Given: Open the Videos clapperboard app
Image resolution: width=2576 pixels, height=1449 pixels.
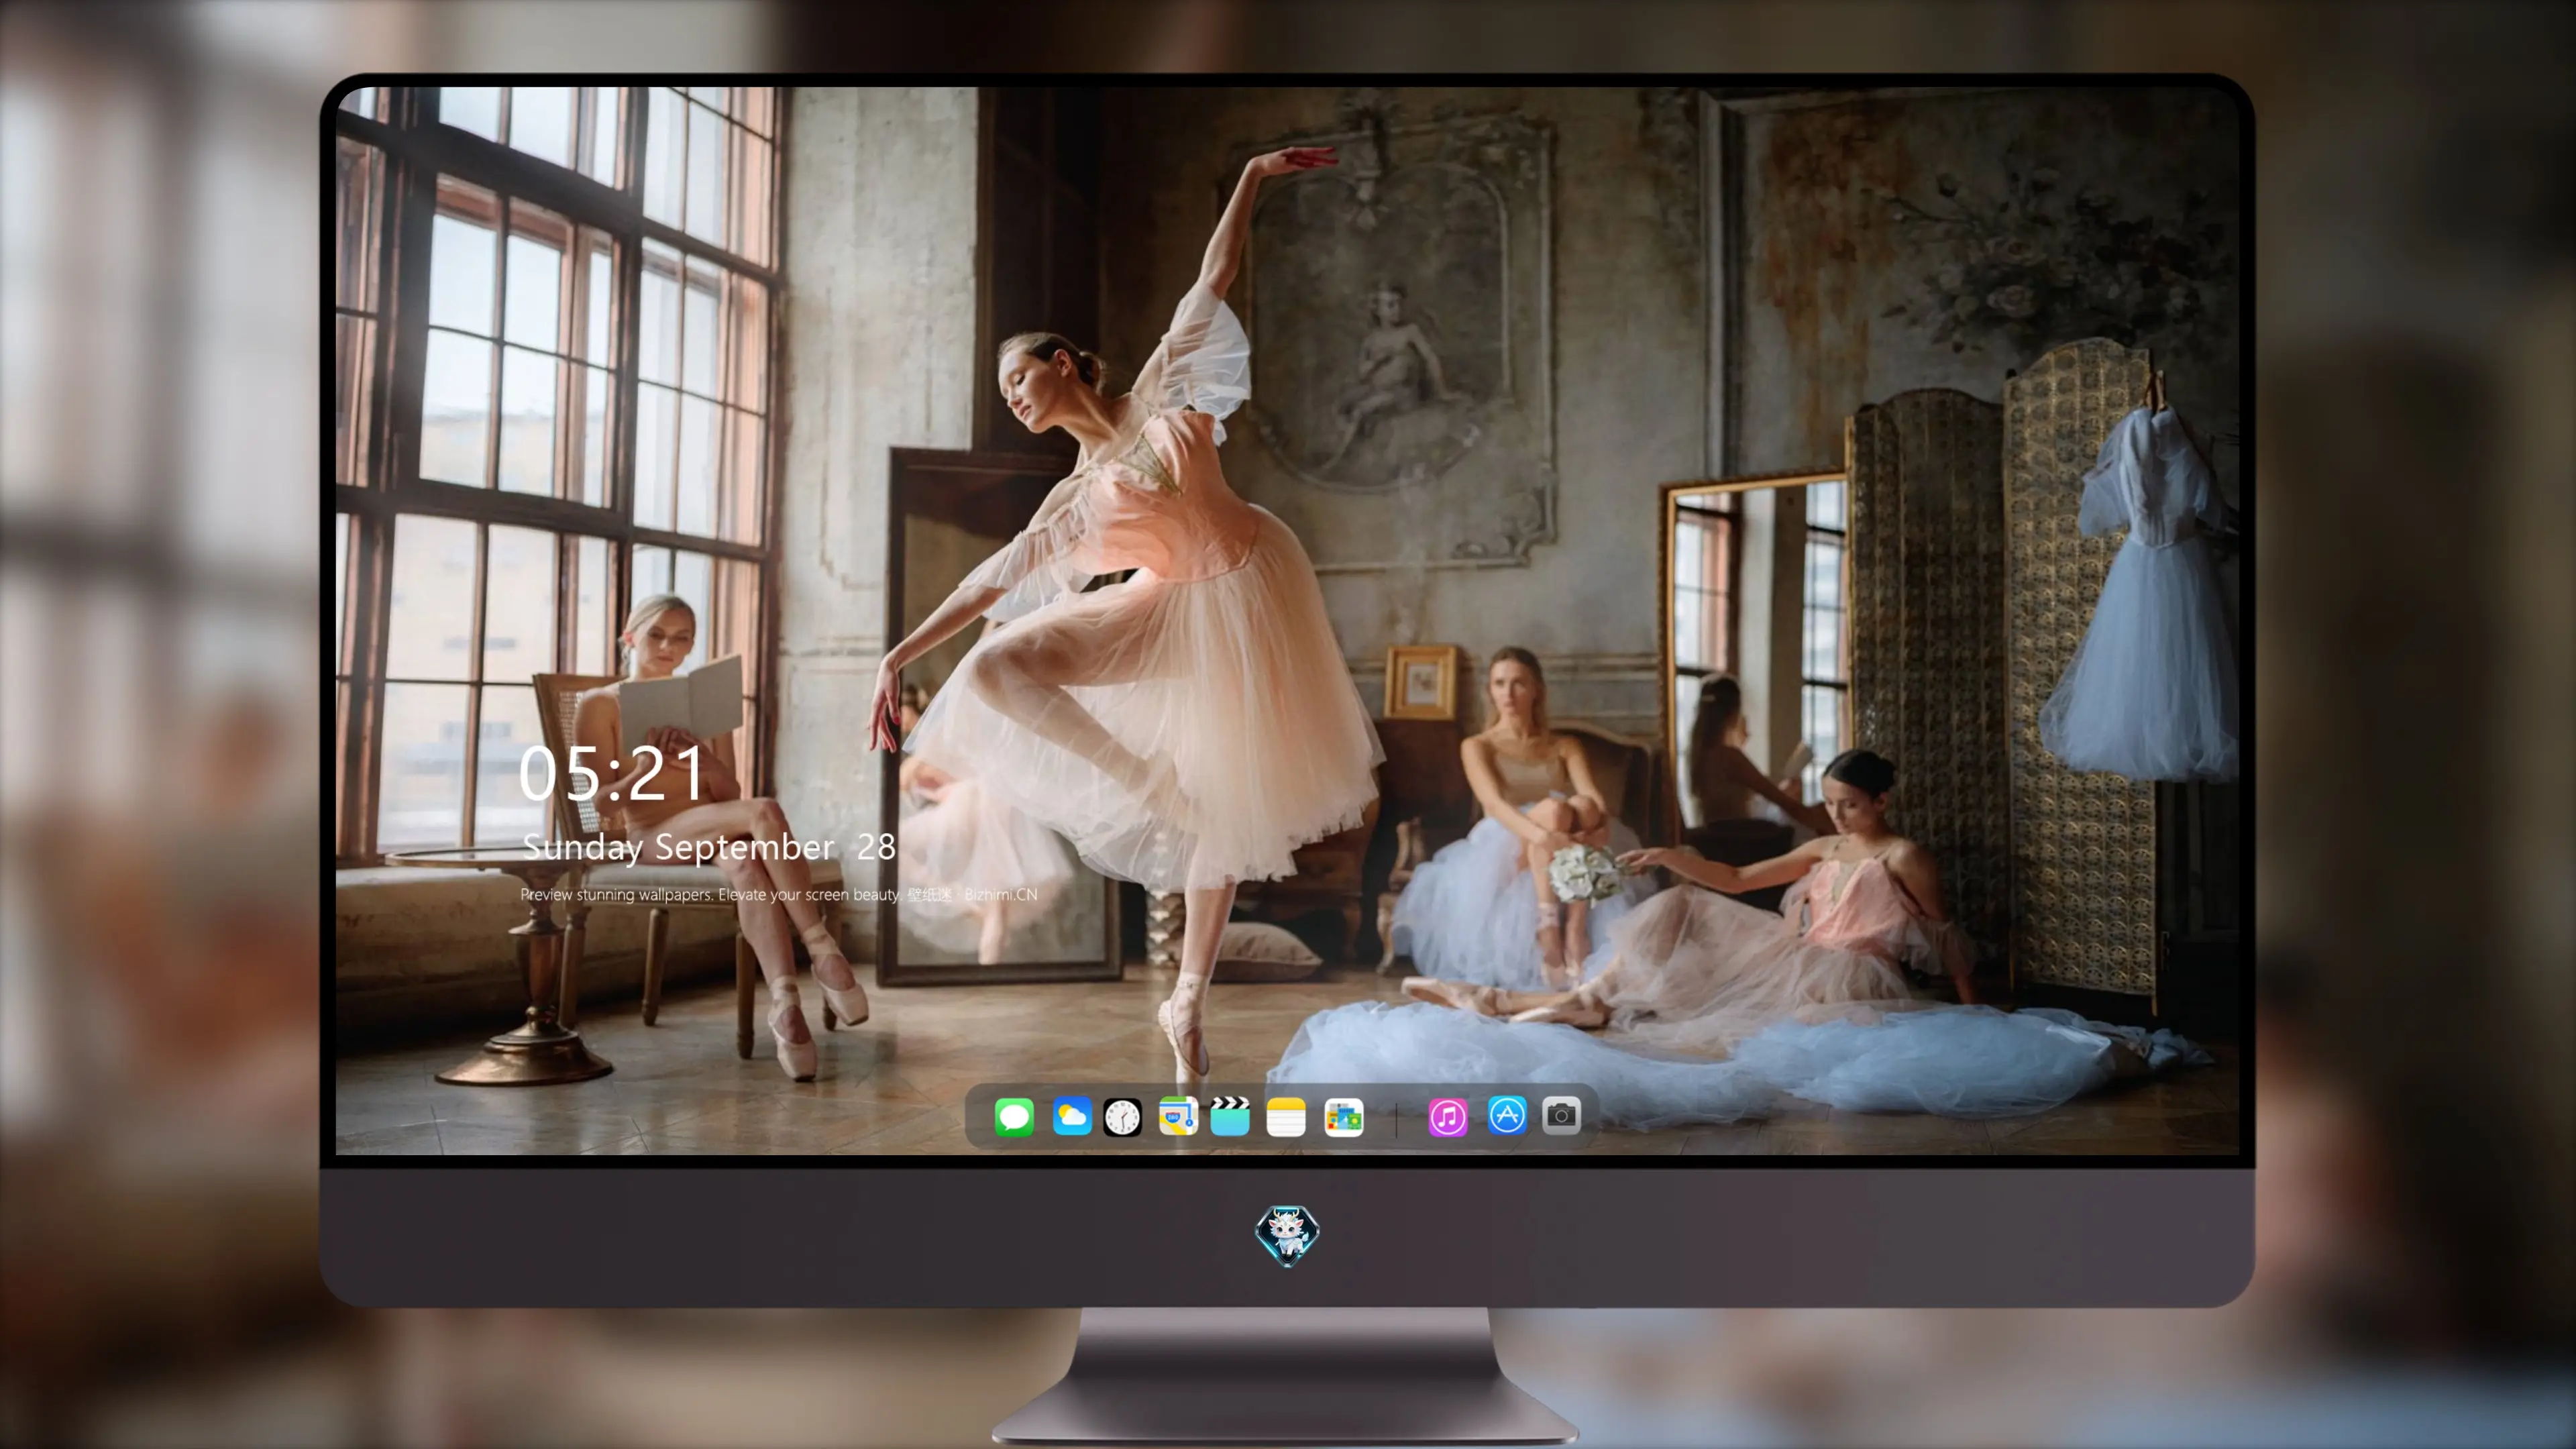Looking at the screenshot, I should pyautogui.click(x=1230, y=1116).
